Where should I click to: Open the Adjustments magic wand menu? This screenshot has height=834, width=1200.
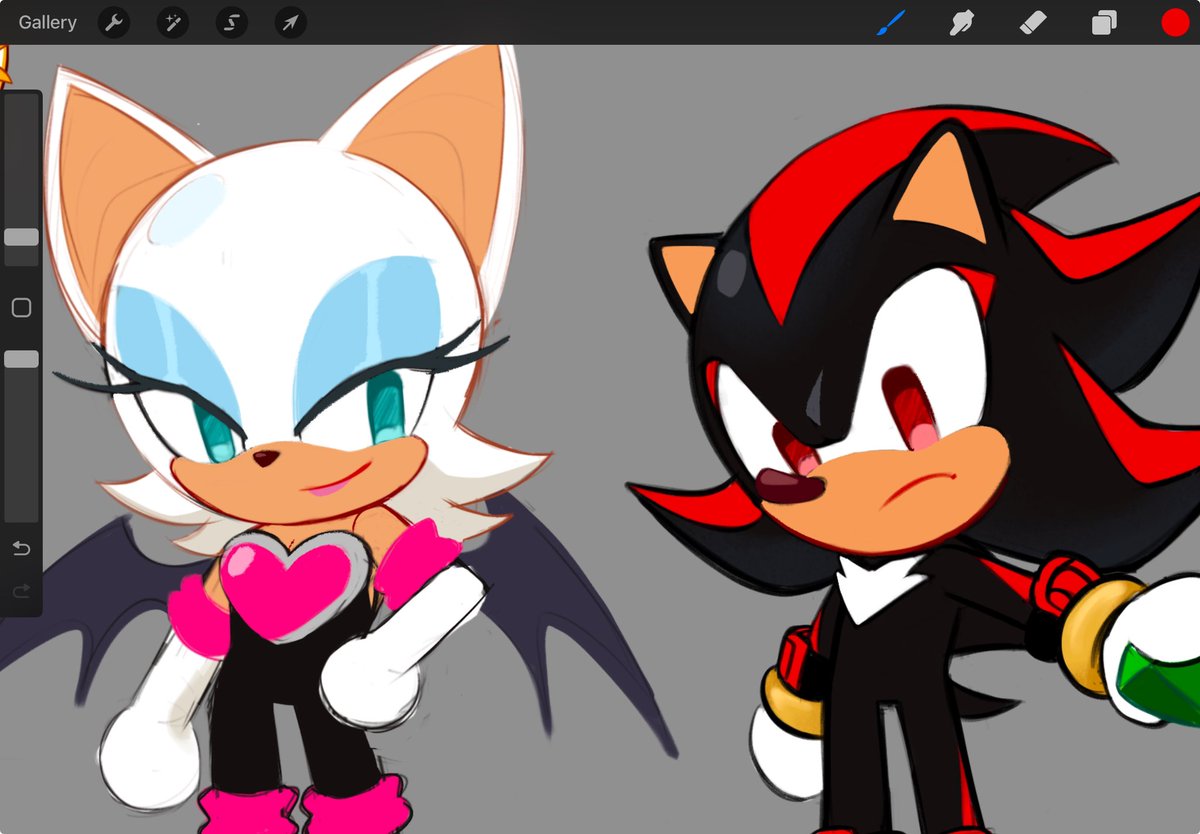[x=173, y=22]
